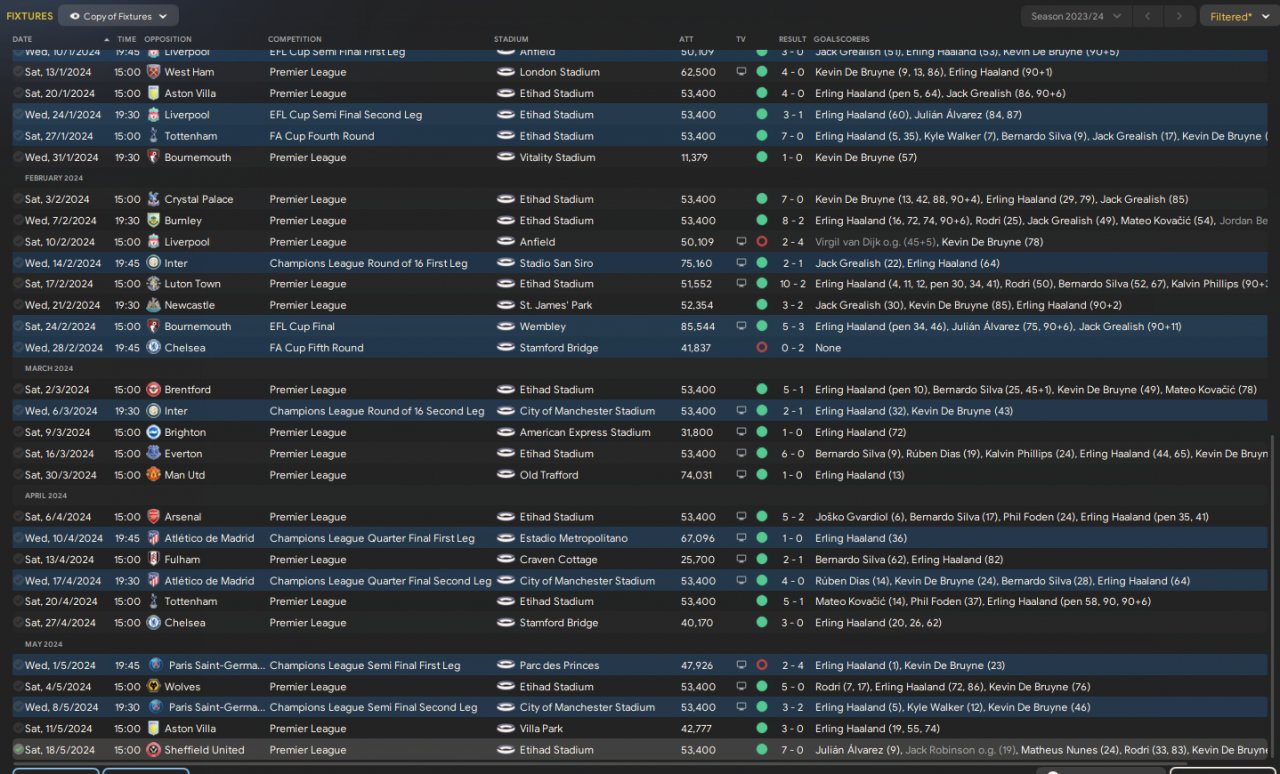Tick the selection circle on the Arsenal row
Screen dimensions: 1280x774
[18, 517]
